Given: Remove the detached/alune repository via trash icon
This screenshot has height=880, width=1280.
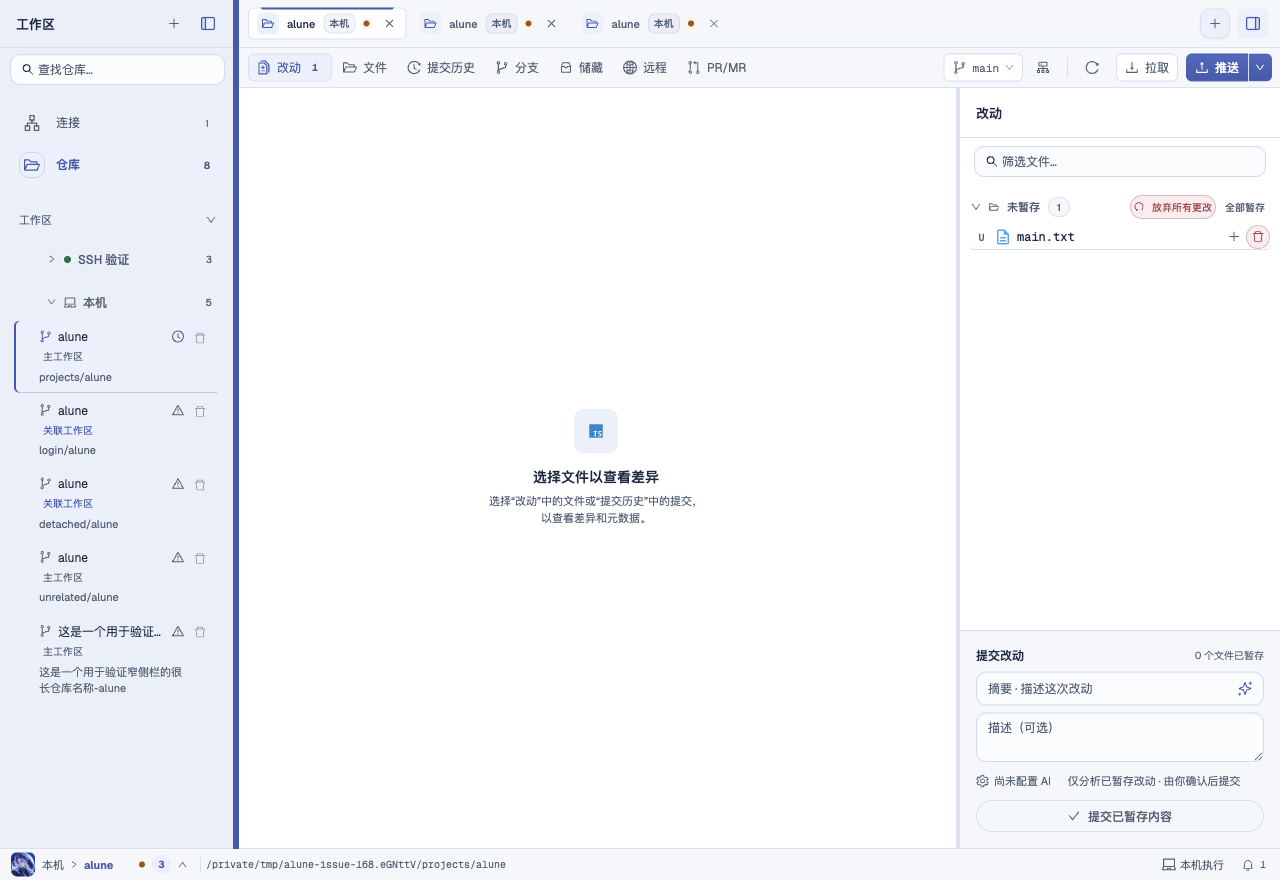Looking at the screenshot, I should [200, 485].
